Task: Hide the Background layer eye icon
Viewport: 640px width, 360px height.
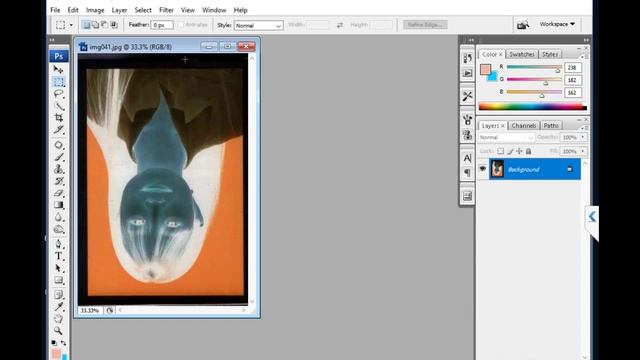Action: pyautogui.click(x=482, y=169)
